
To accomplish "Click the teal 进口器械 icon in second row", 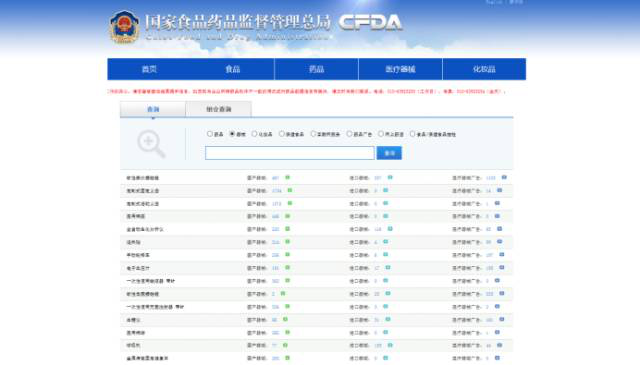I will coord(385,191).
